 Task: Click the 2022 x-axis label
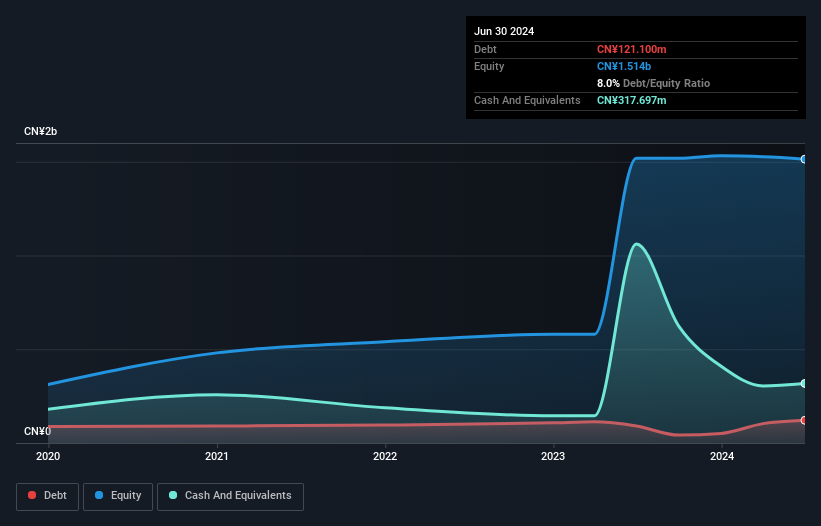(x=385, y=456)
